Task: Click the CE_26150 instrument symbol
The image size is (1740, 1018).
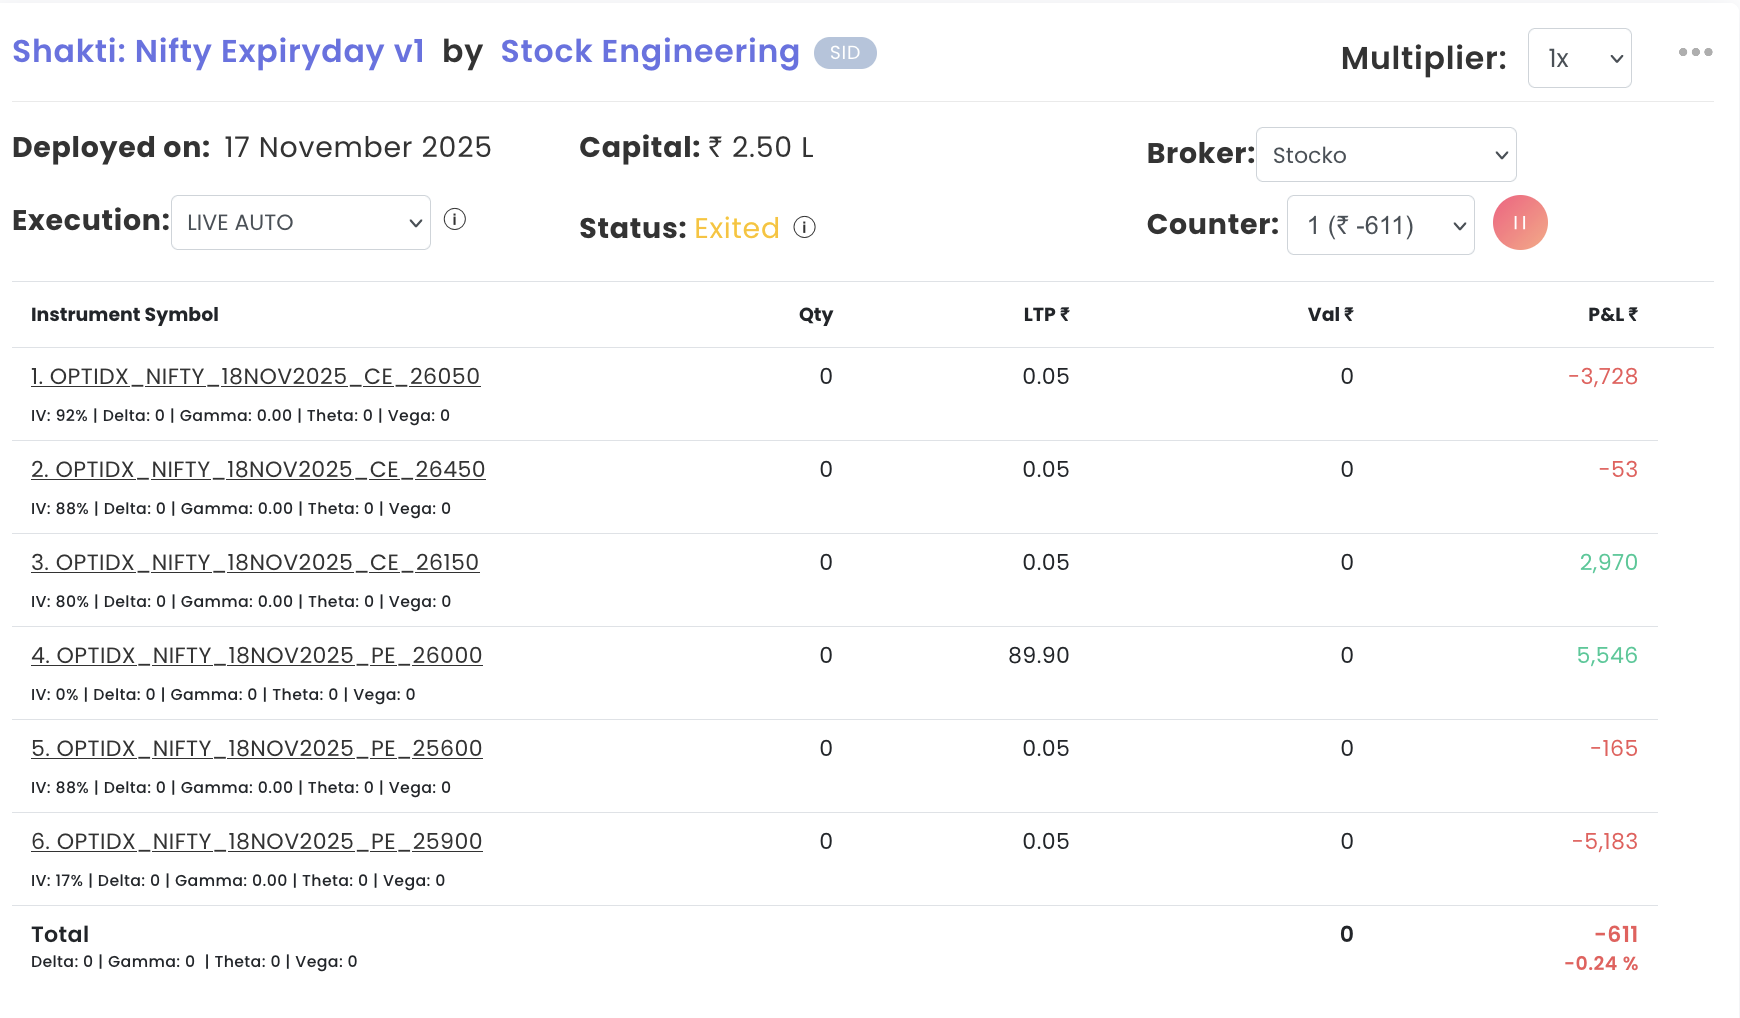Action: click(255, 563)
